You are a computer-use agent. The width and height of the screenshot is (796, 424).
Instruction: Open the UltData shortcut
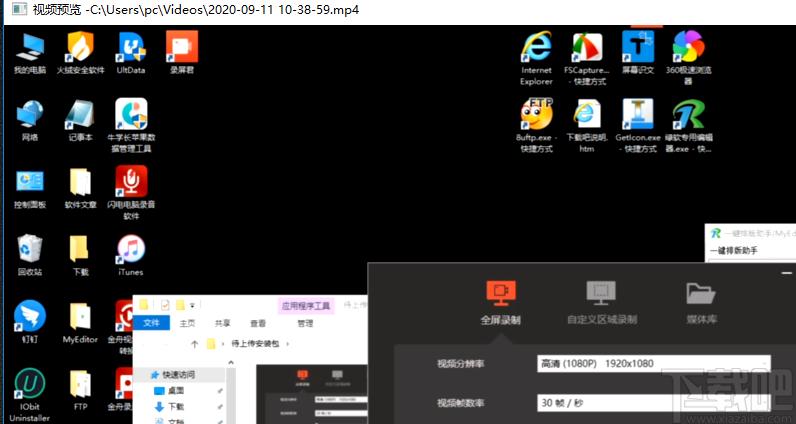131,53
